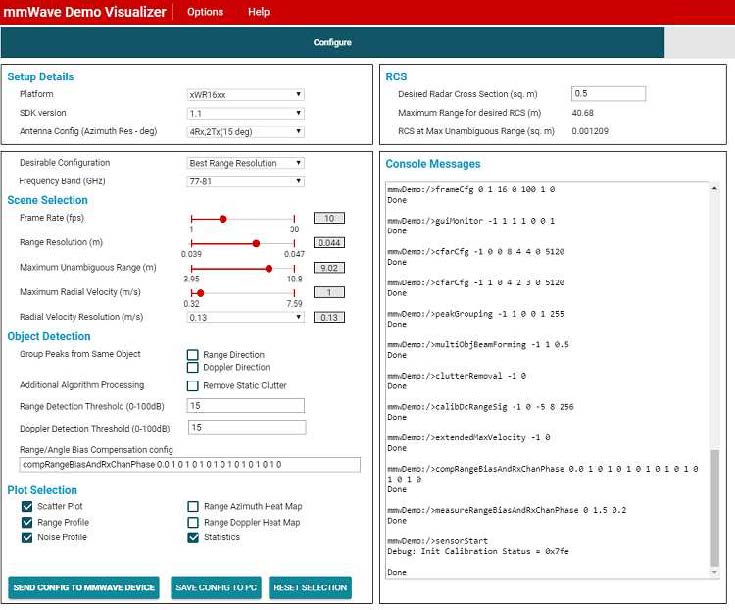
Task: Uncheck the Noise Profile plot
Action: (27, 537)
